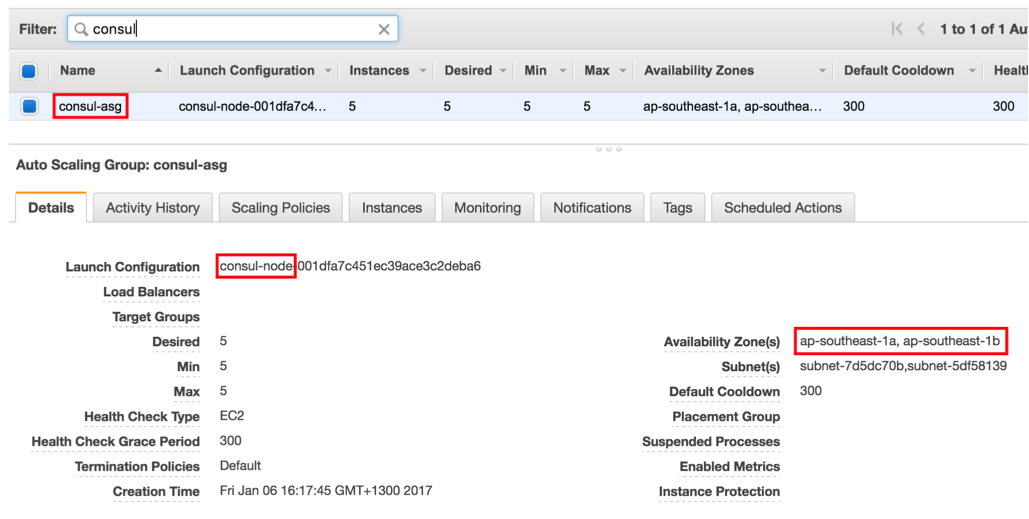Go to first page of results icon
The height and width of the screenshot is (519, 1029).
896,29
